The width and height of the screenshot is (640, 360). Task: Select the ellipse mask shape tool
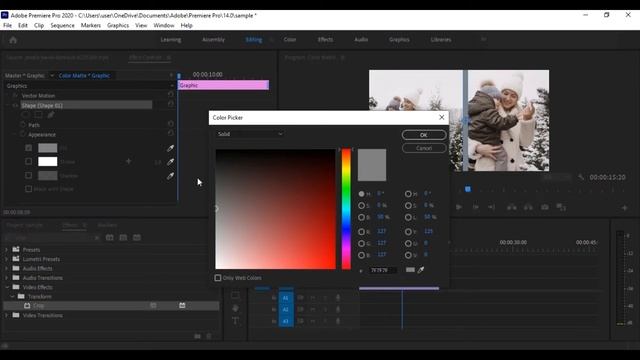coord(26,115)
